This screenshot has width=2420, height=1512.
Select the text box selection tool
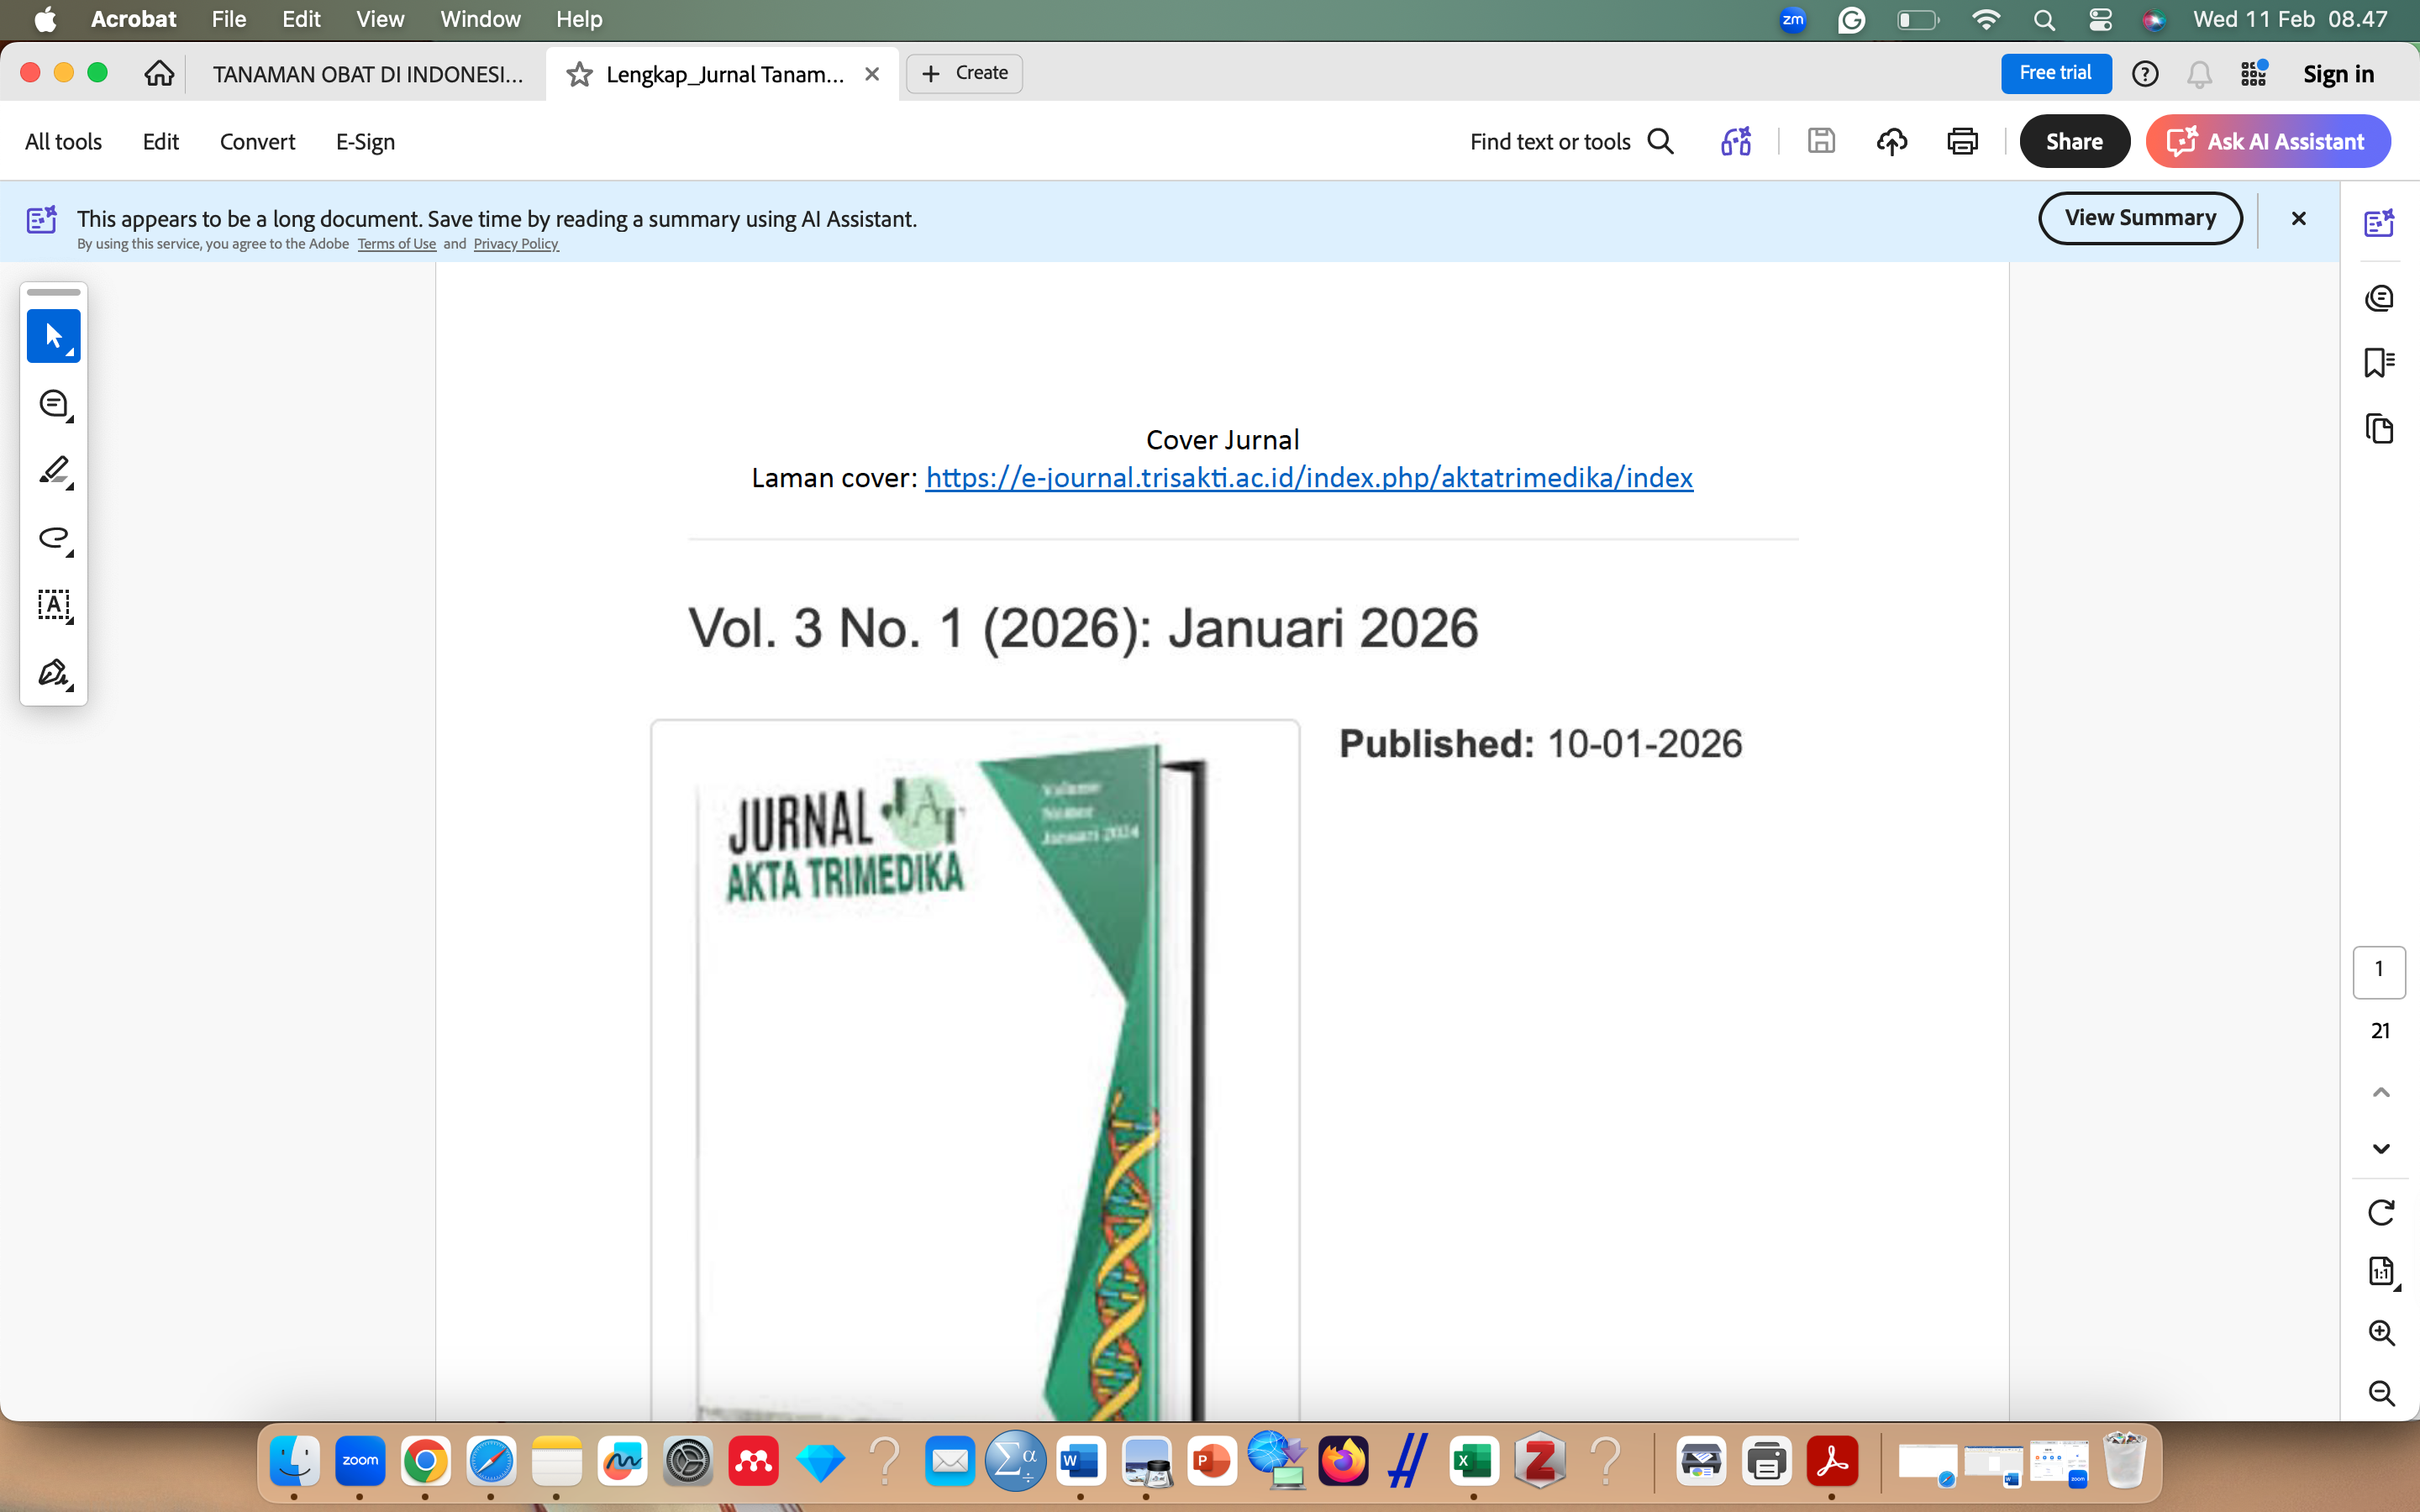point(53,605)
